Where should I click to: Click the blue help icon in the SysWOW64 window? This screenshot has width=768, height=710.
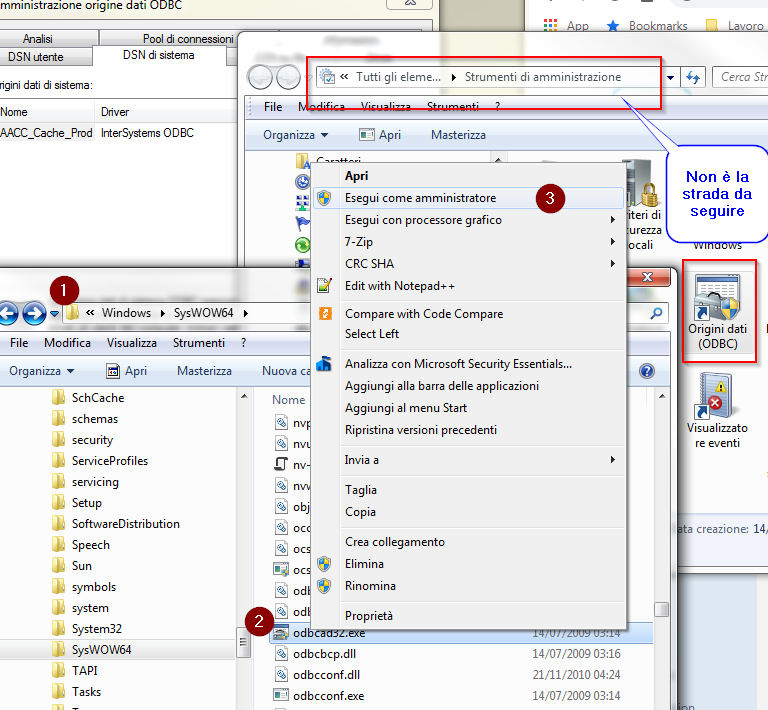[647, 371]
